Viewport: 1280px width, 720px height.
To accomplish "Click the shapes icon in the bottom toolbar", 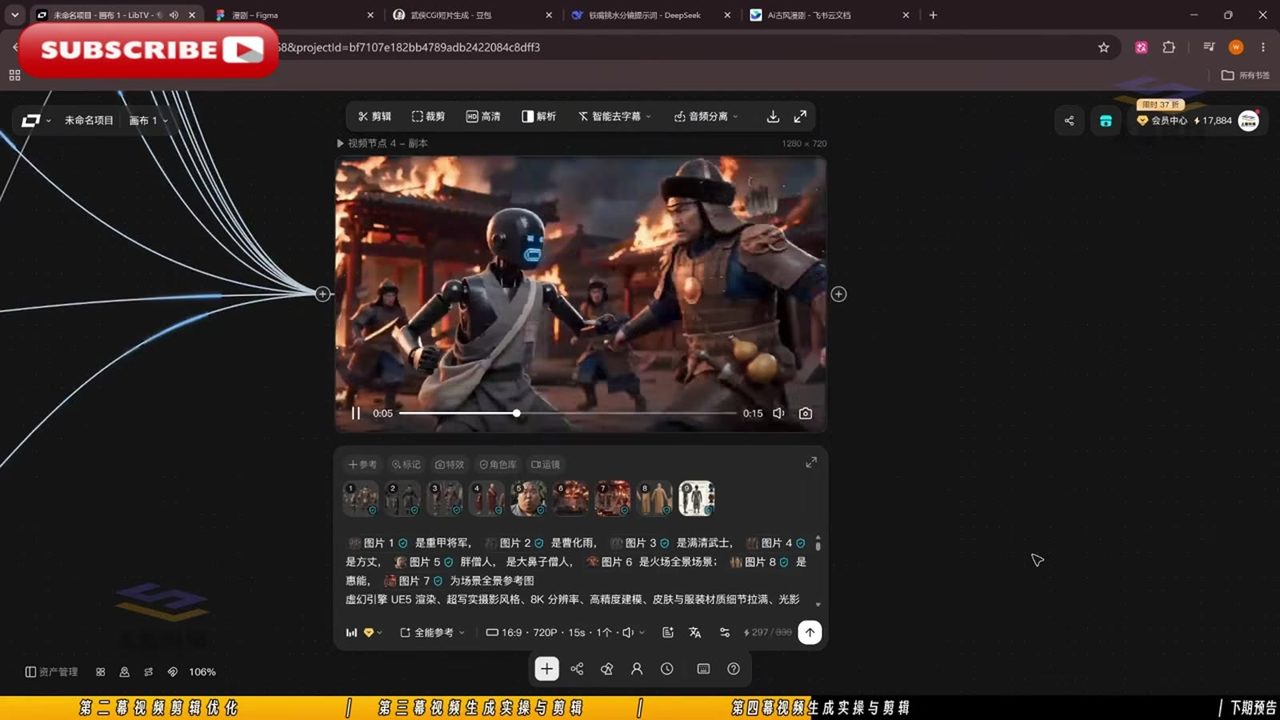I will point(607,669).
